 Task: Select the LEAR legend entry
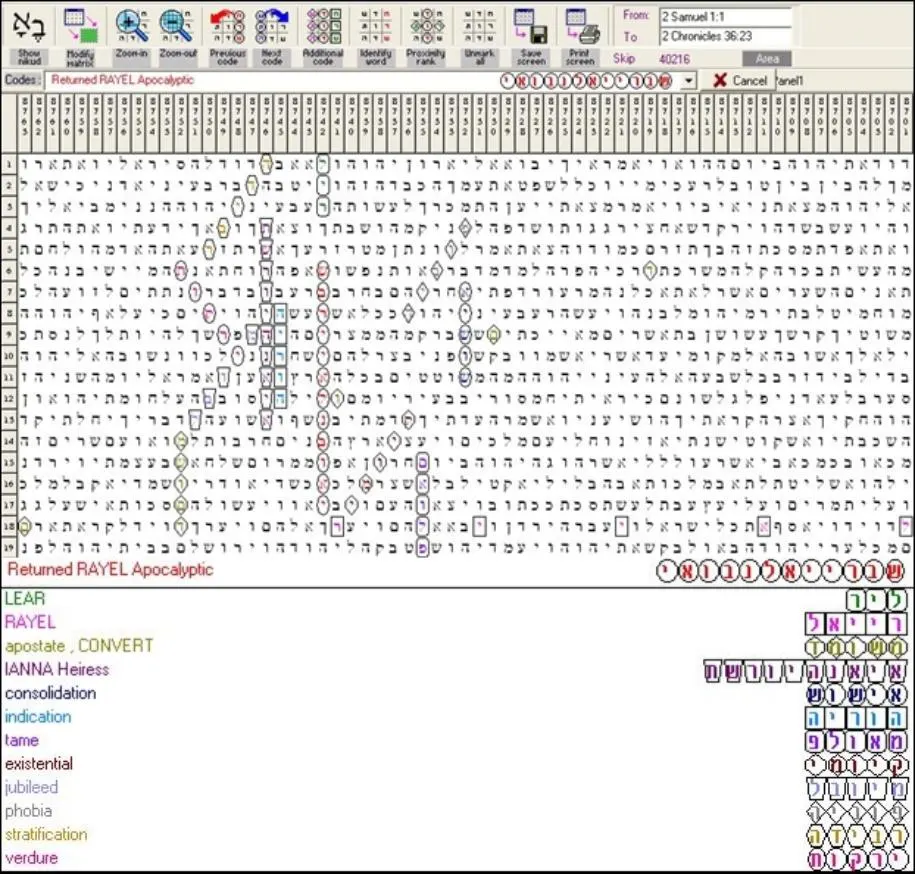(x=25, y=599)
